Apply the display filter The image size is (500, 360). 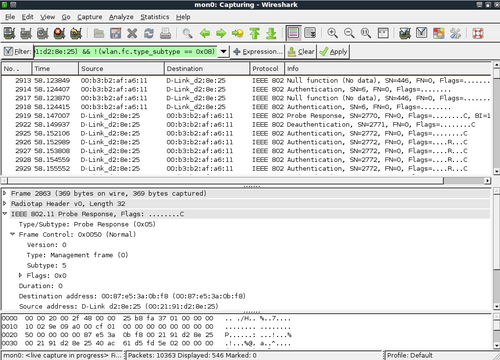pos(333,52)
